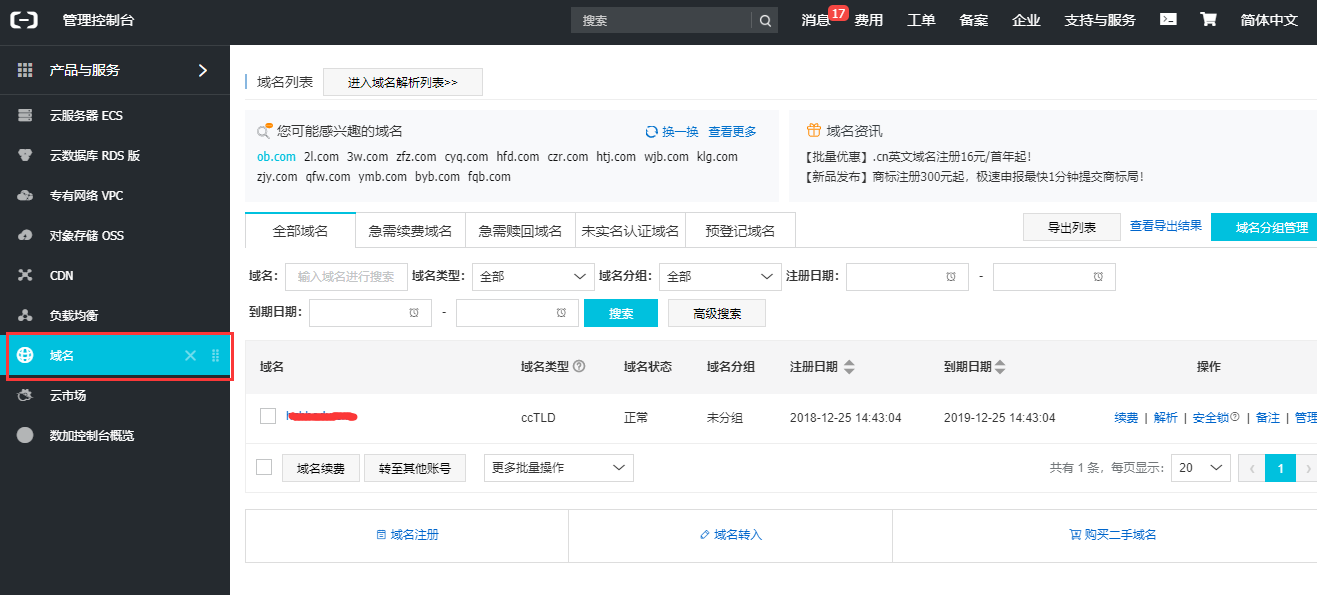Switch to the 急需赎回域名 tab

[520, 230]
